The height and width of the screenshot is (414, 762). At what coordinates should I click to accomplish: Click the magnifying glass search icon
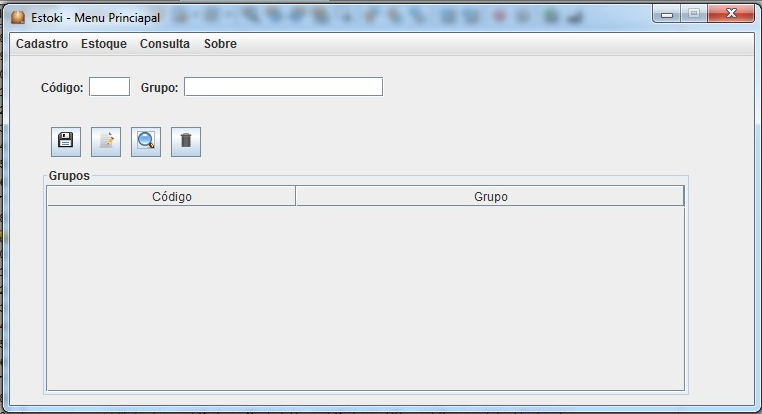pyautogui.click(x=146, y=141)
